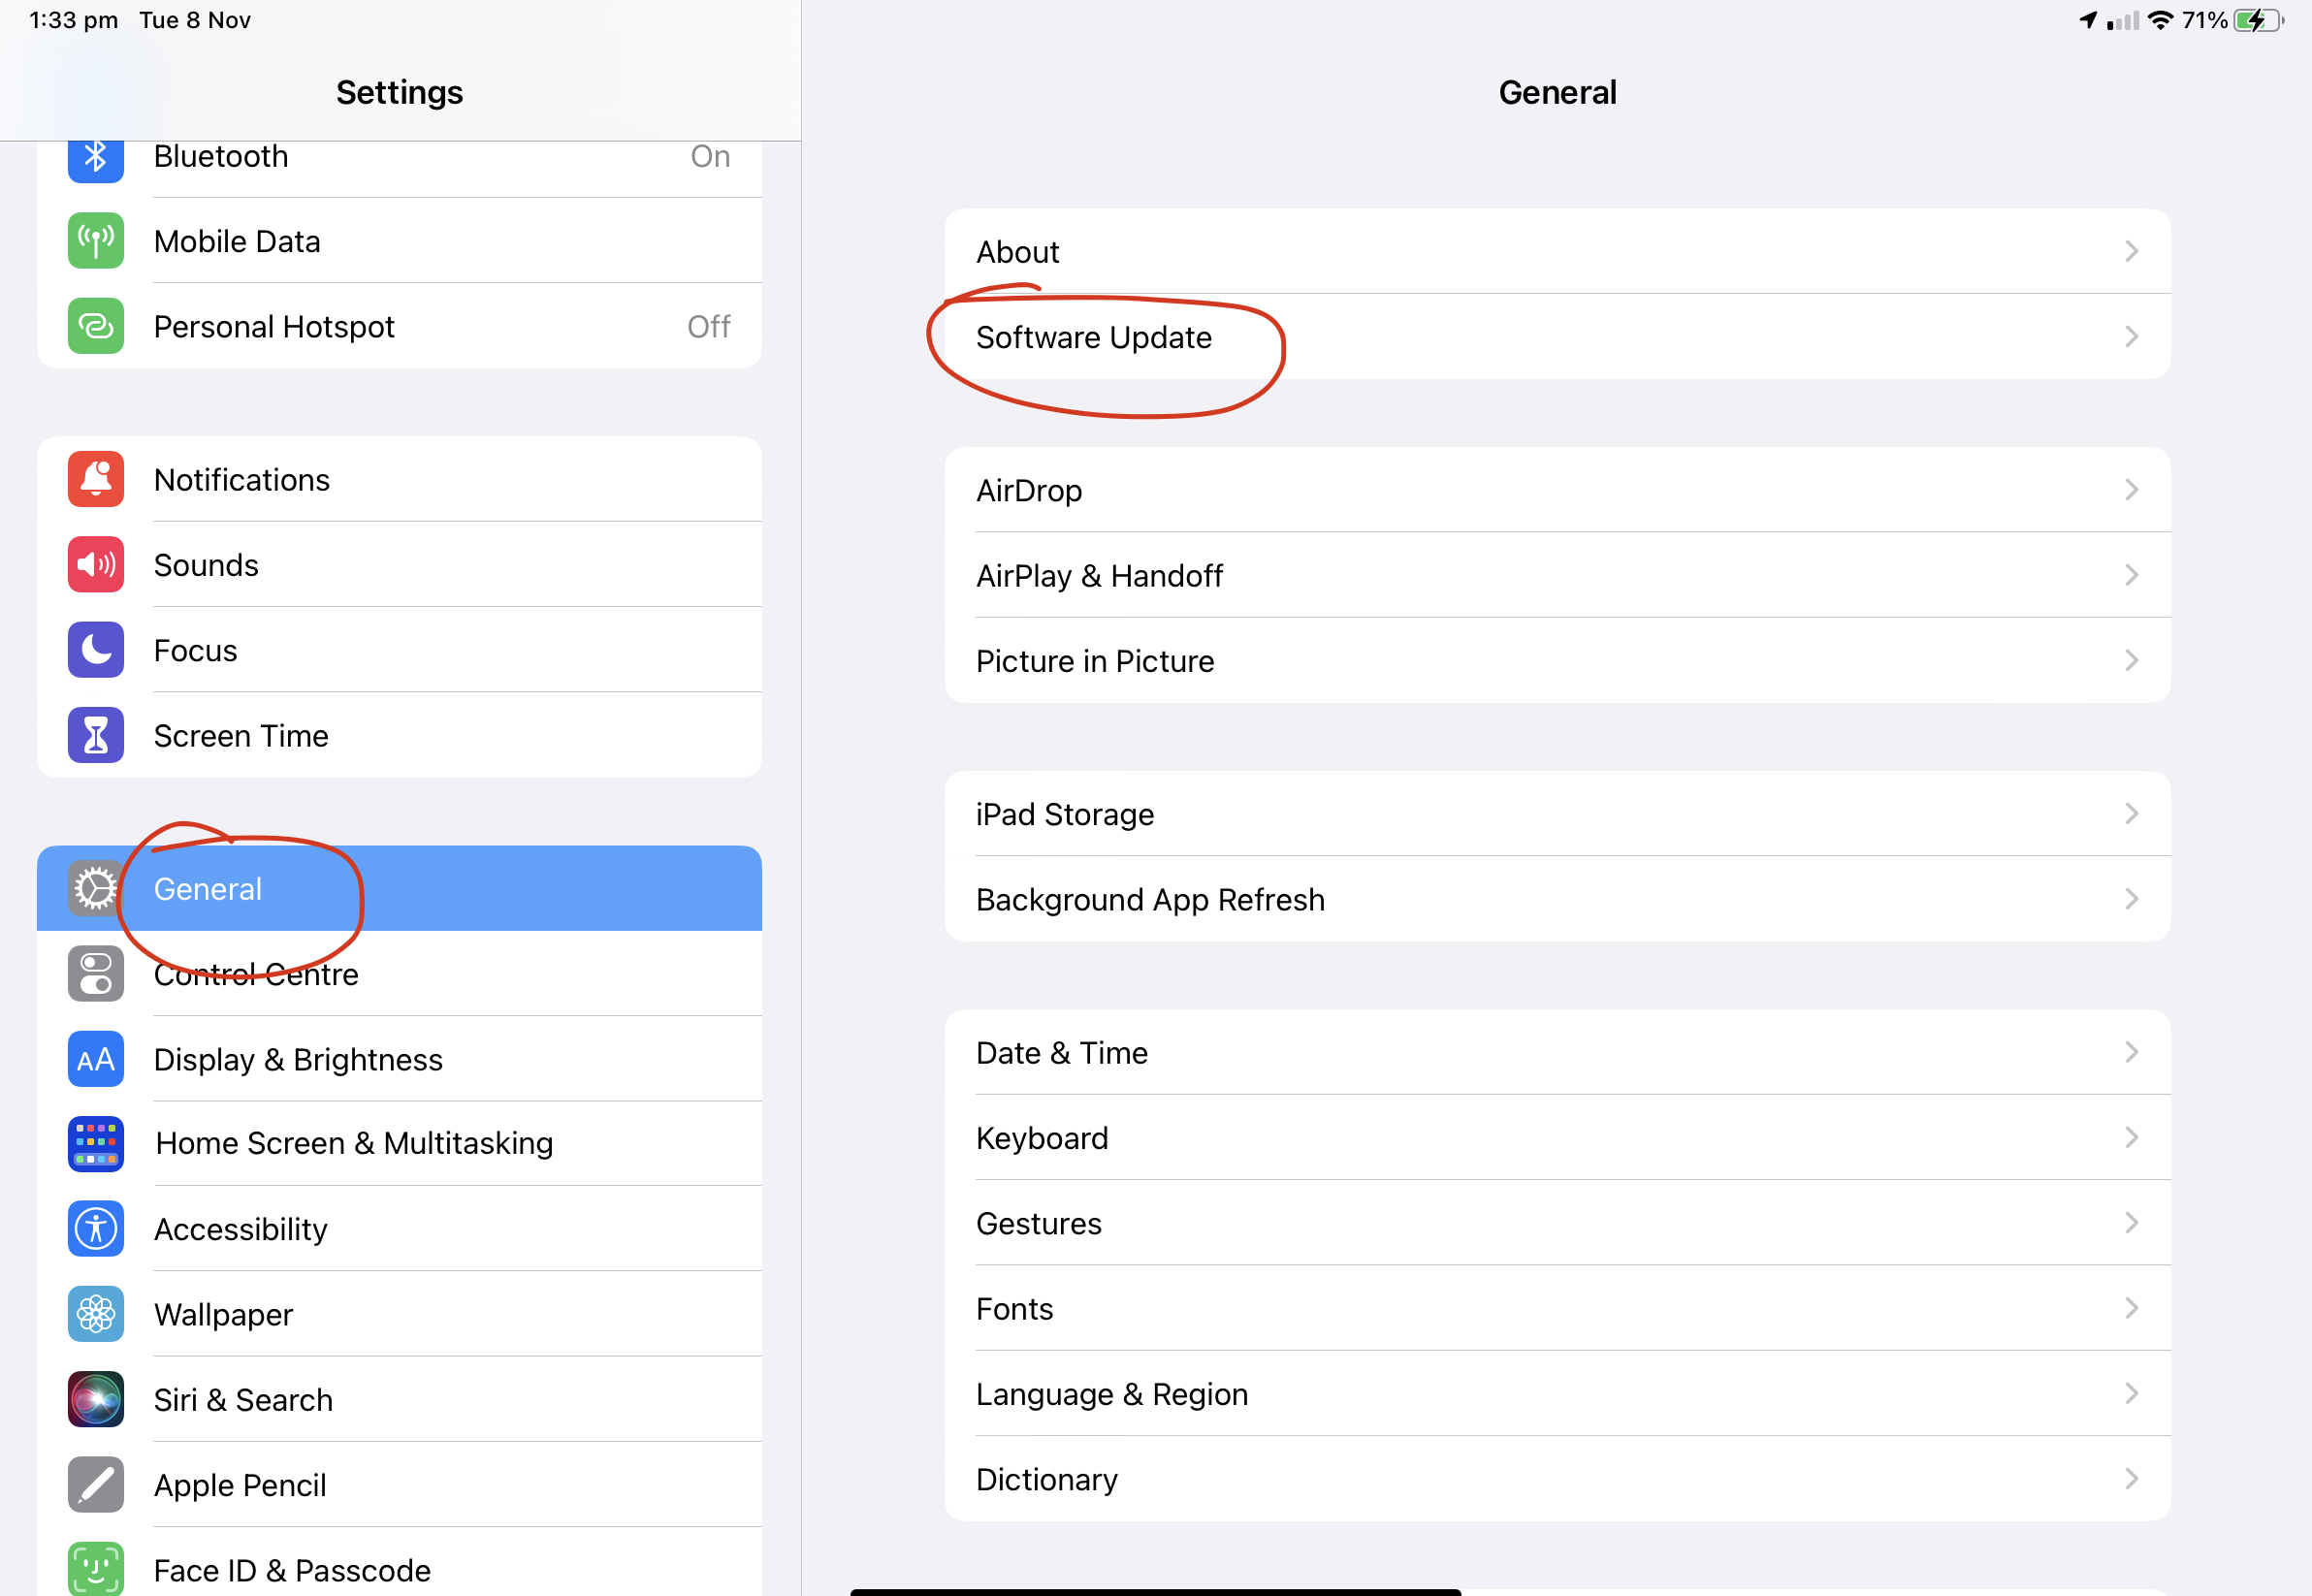Select Accessibility in the sidebar
The height and width of the screenshot is (1596, 2312).
399,1229
